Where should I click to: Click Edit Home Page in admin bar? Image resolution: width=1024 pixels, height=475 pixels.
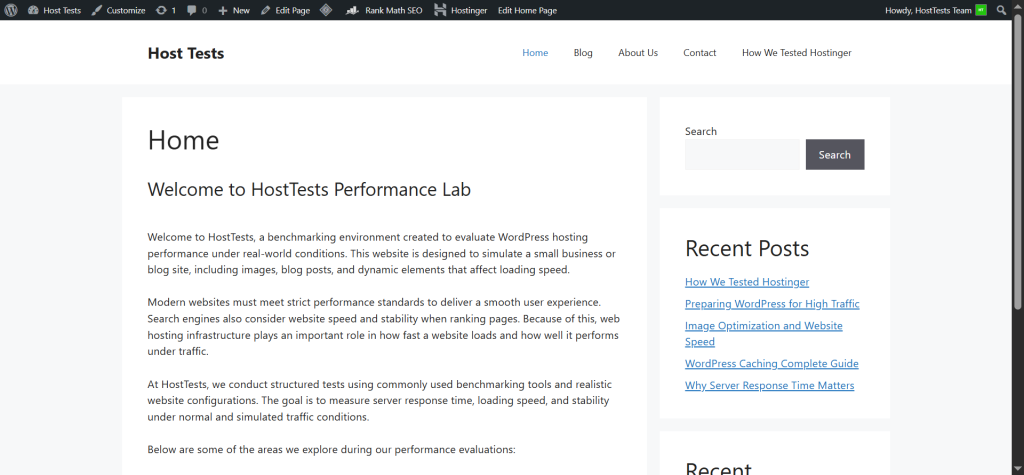click(x=527, y=10)
